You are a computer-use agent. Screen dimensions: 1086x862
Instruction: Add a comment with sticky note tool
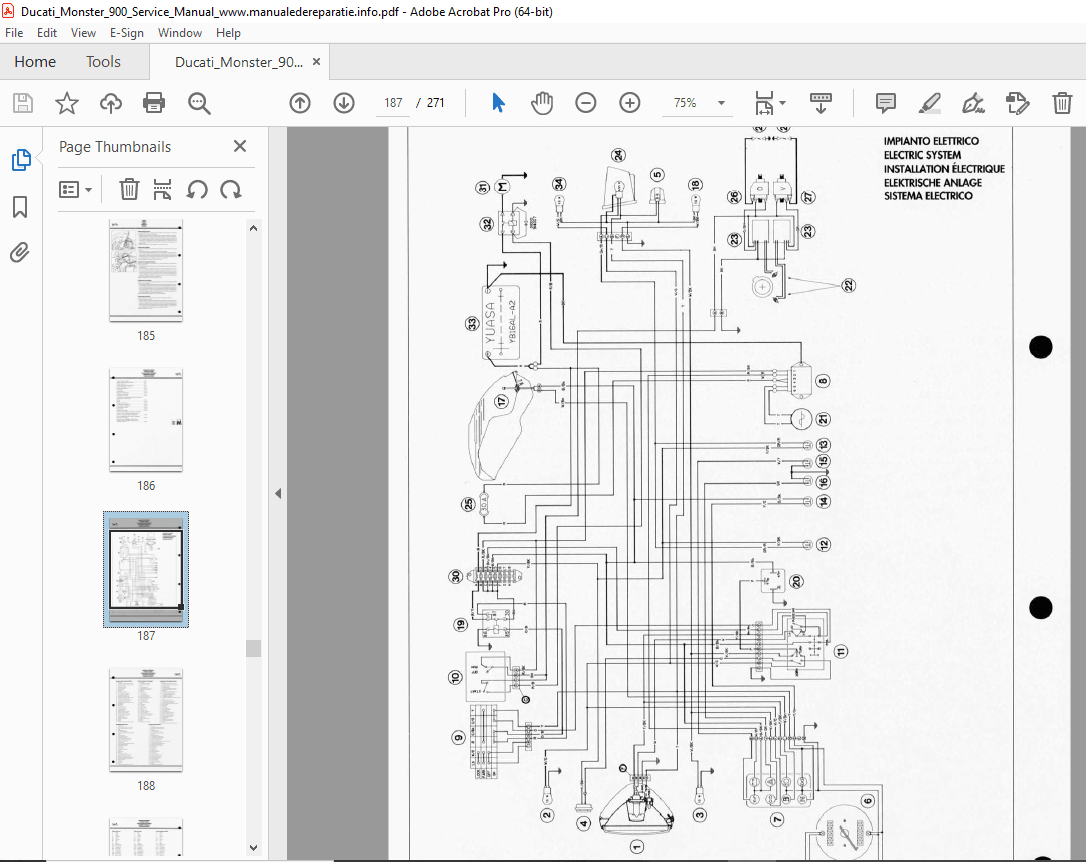point(885,103)
